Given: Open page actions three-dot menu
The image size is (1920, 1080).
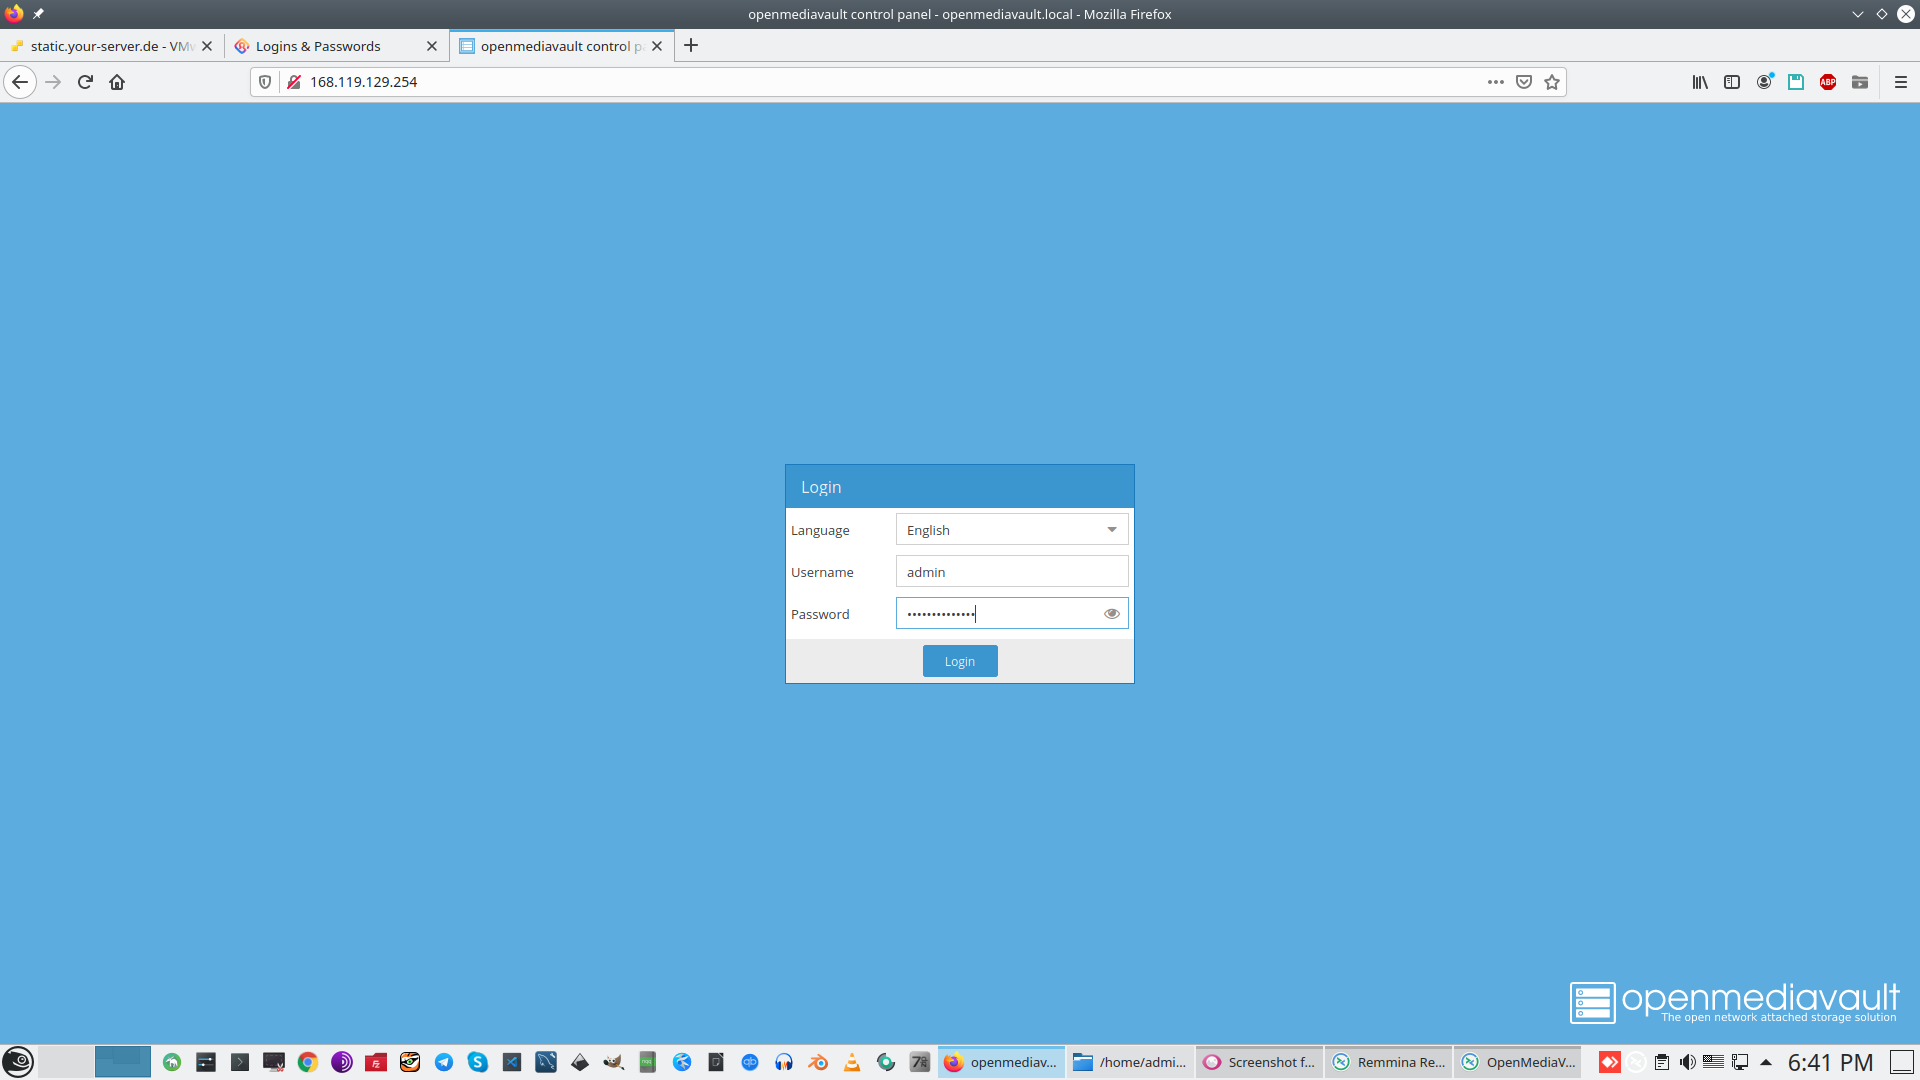Looking at the screenshot, I should point(1495,82).
